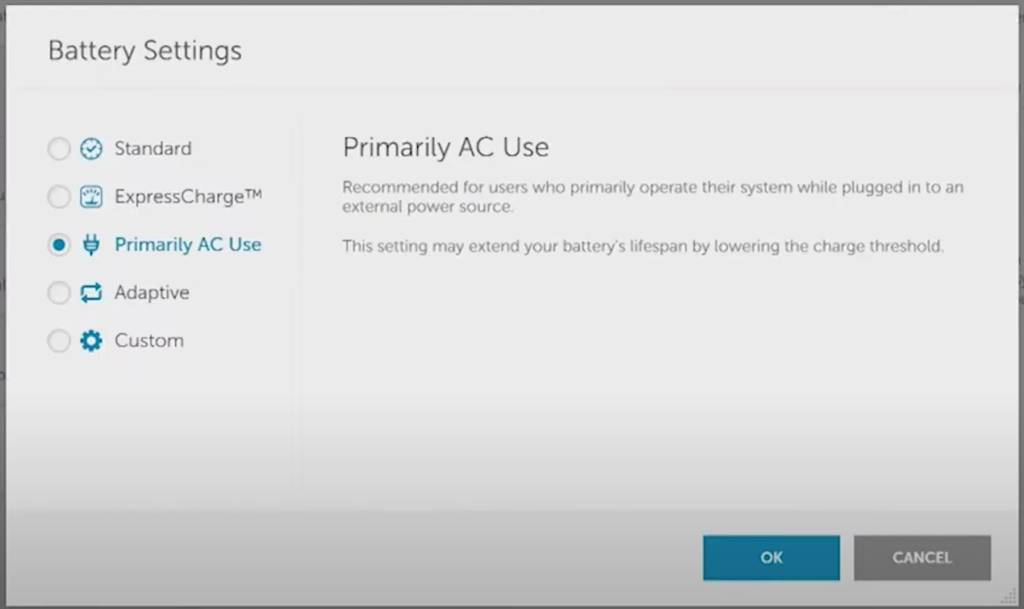Choose the ExpressCharge radio button
This screenshot has width=1024, height=609.
[59, 197]
